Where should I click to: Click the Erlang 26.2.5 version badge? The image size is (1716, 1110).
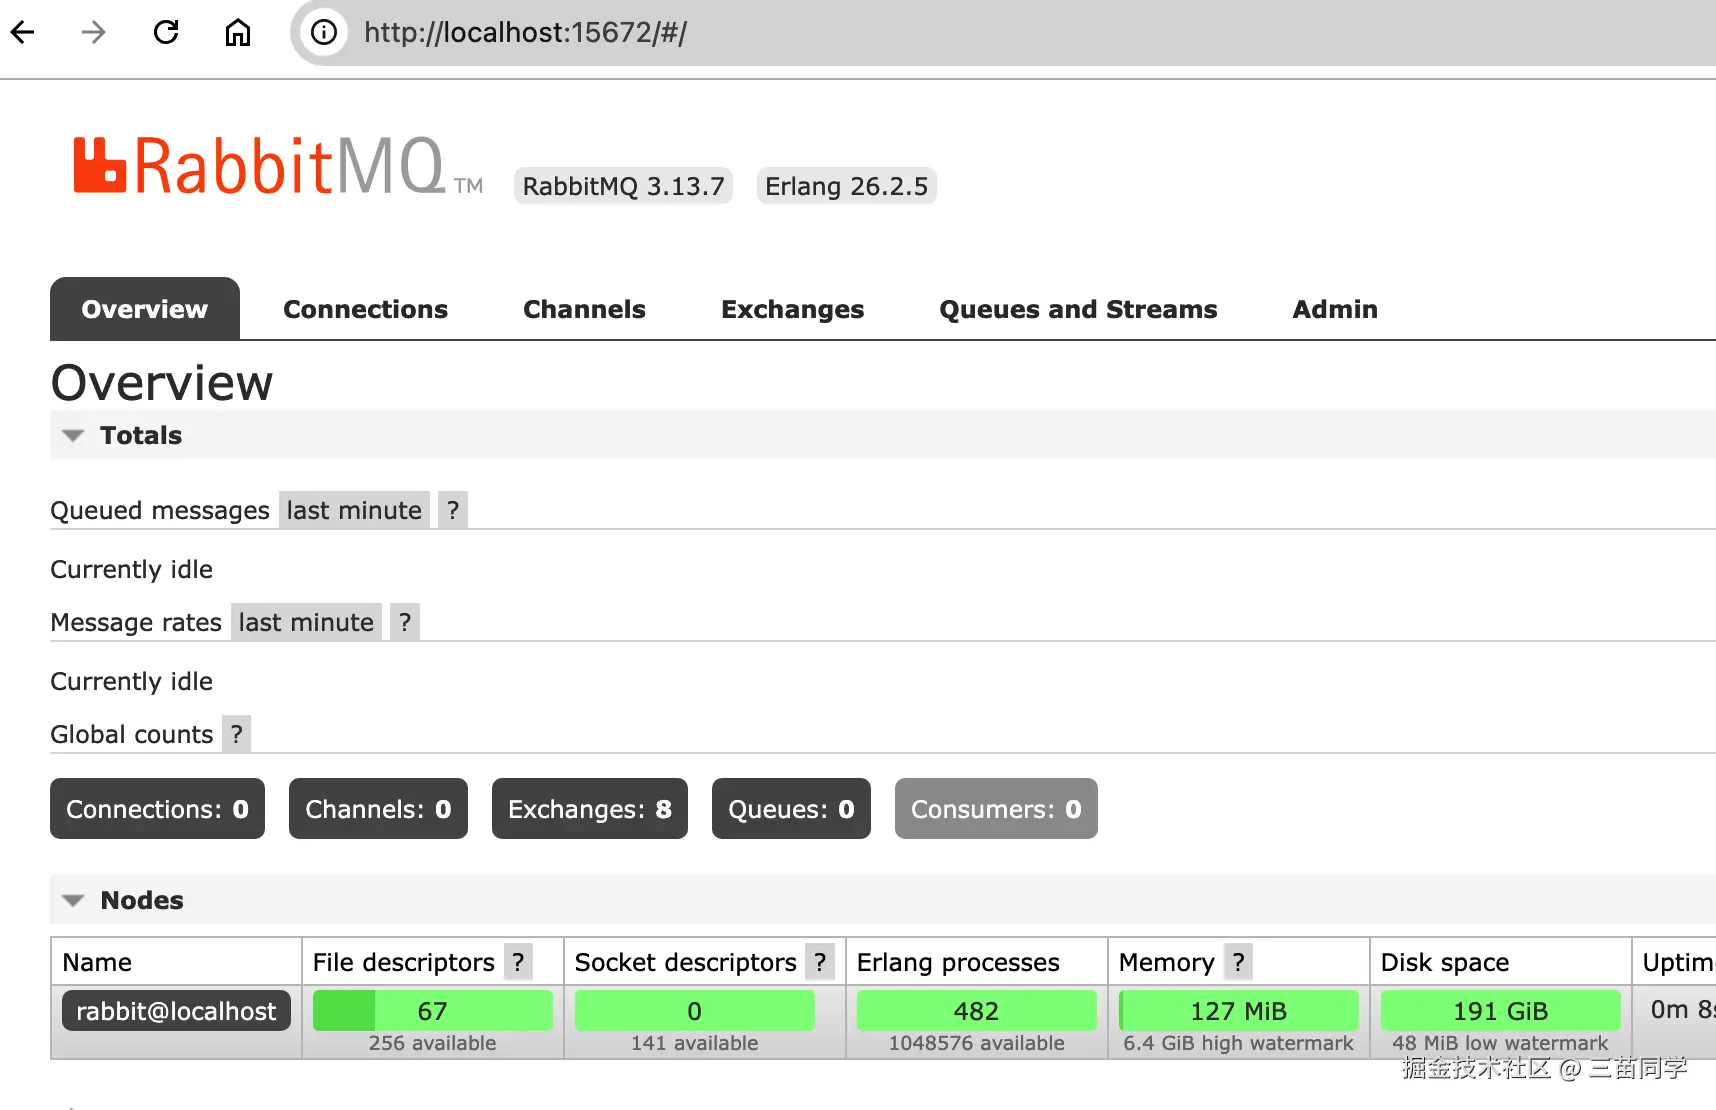(x=846, y=186)
